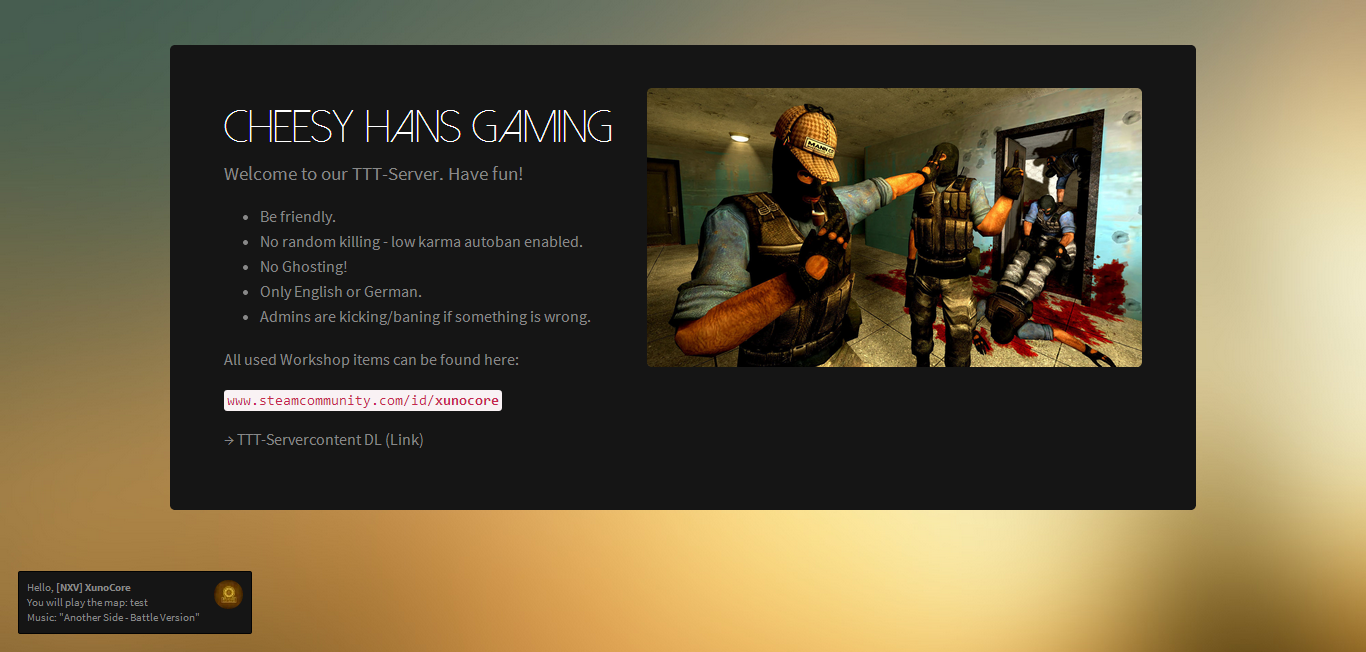1366x652 pixels.
Task: Open the TTT-Servercontent DL link
Action: pos(324,439)
